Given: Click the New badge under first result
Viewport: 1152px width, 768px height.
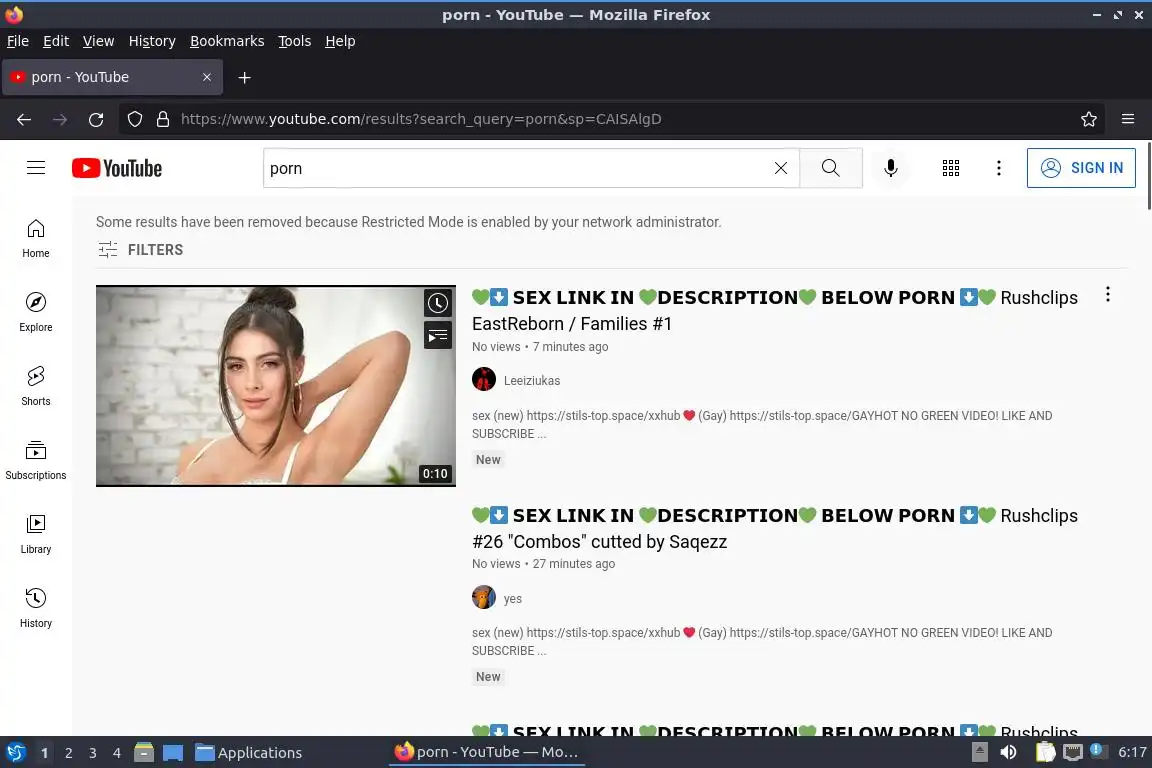Looking at the screenshot, I should click(x=488, y=459).
